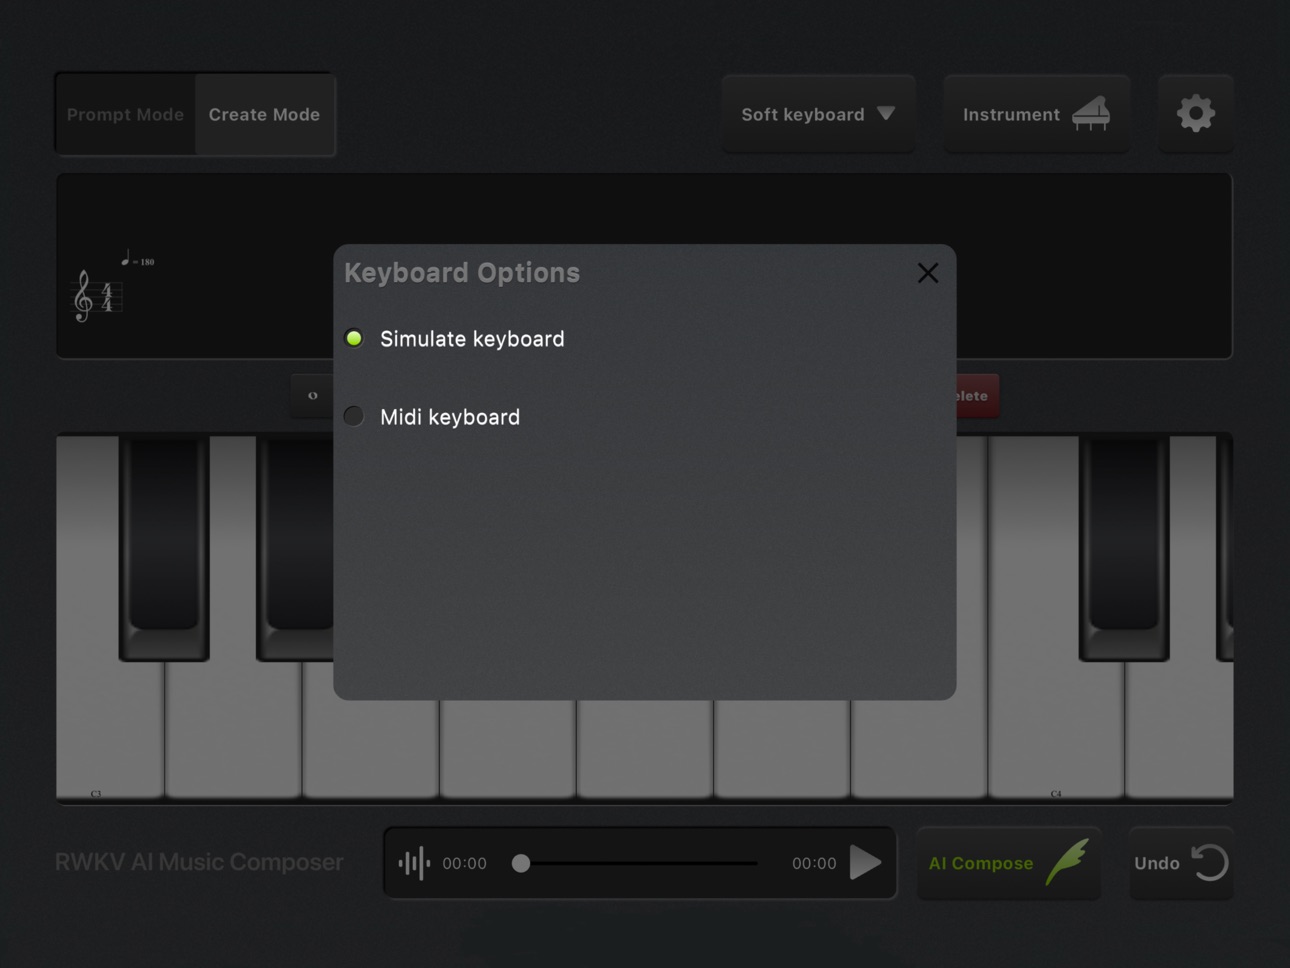Click the AI Compose button label
The image size is (1290, 968).
tap(981, 863)
